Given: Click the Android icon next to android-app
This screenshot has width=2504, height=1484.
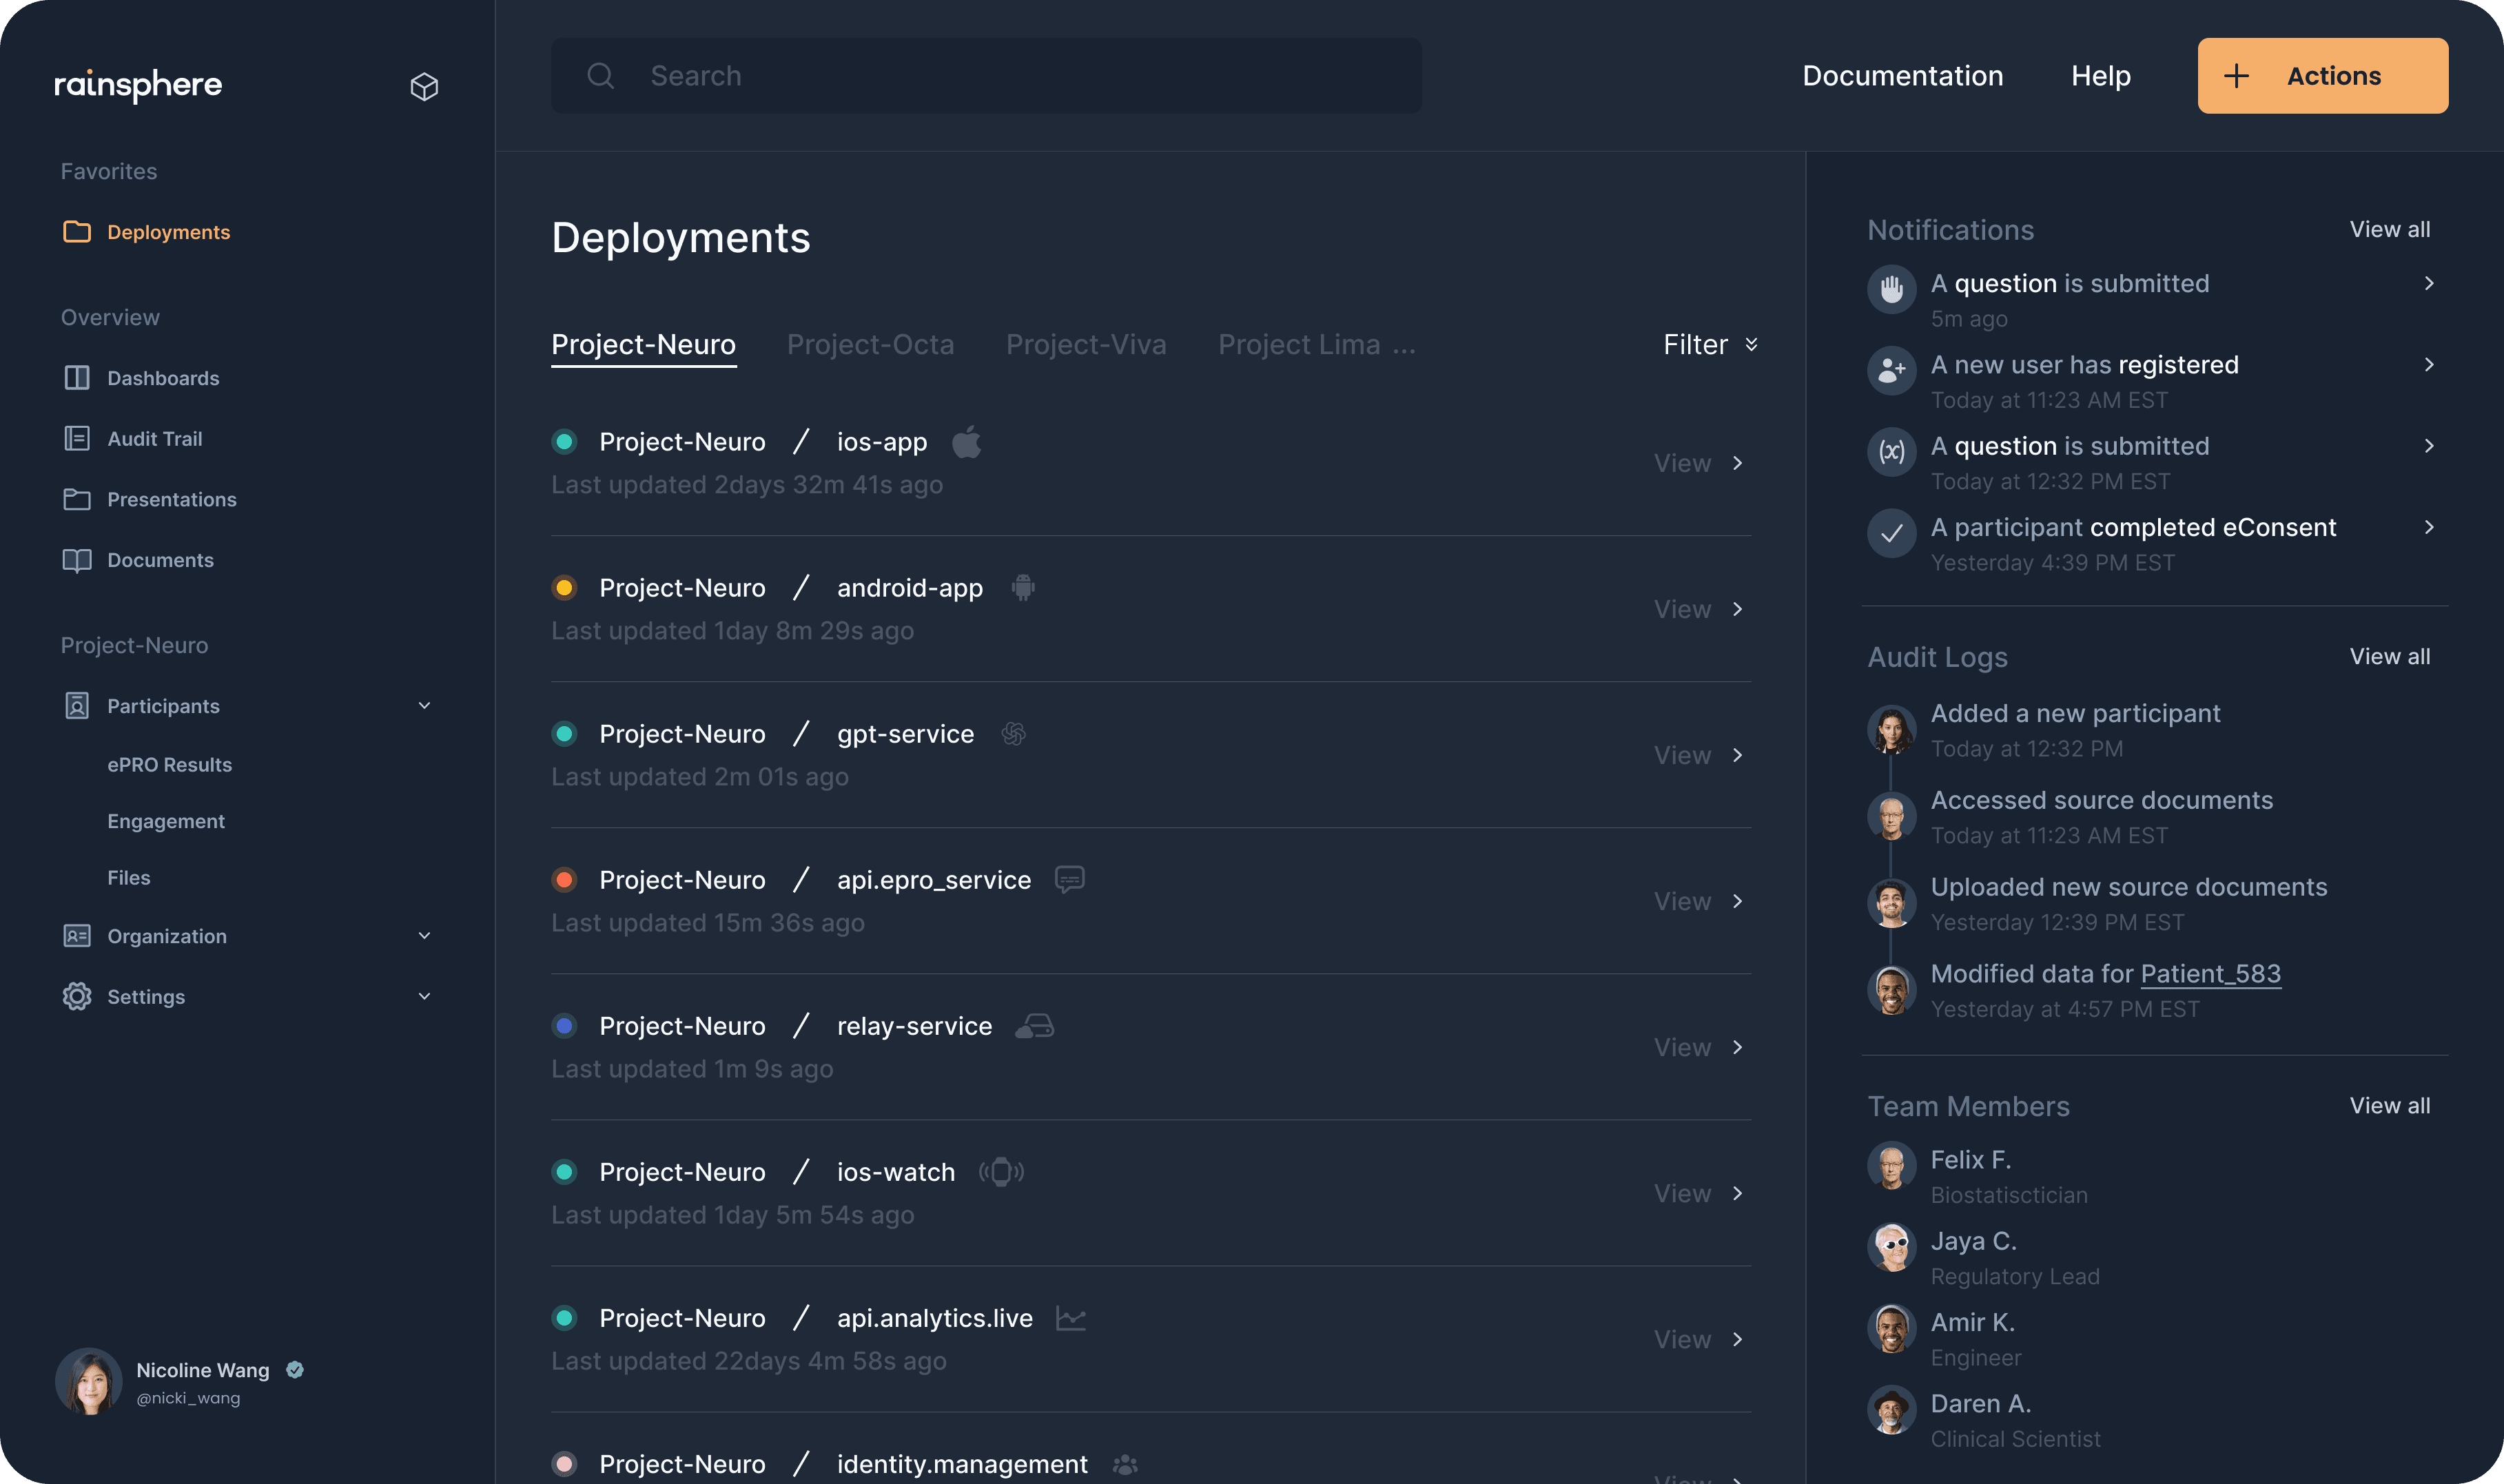Looking at the screenshot, I should (x=1022, y=587).
